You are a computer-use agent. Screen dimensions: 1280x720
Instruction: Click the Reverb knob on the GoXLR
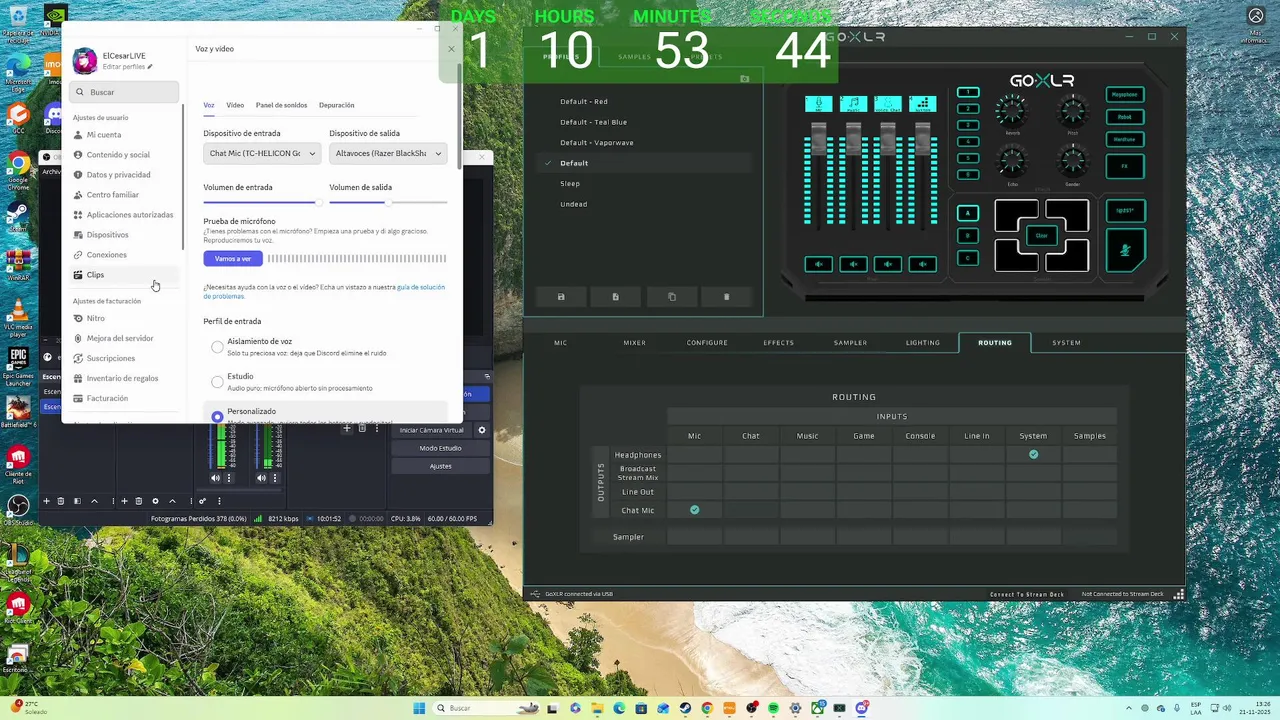(1013, 111)
